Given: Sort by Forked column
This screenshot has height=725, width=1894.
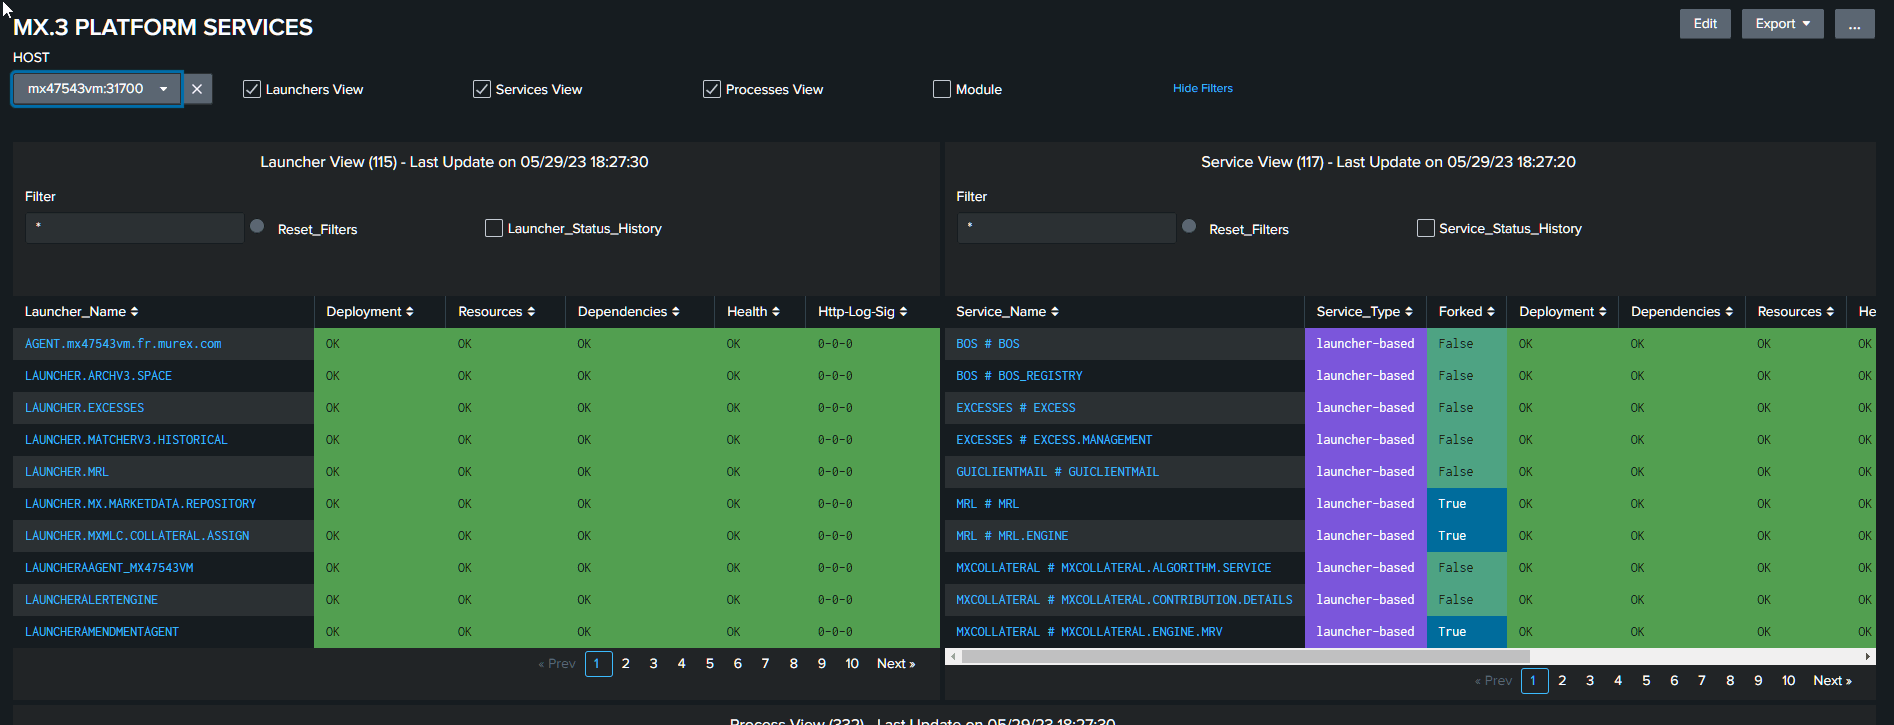Looking at the screenshot, I should (x=1467, y=311).
